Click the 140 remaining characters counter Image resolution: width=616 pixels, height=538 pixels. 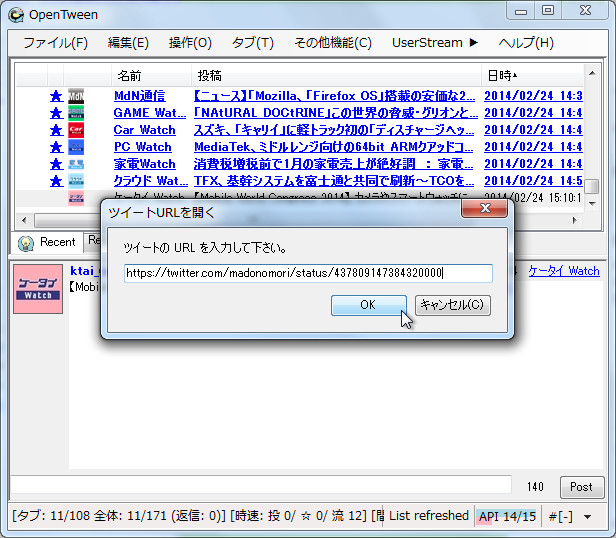point(535,487)
